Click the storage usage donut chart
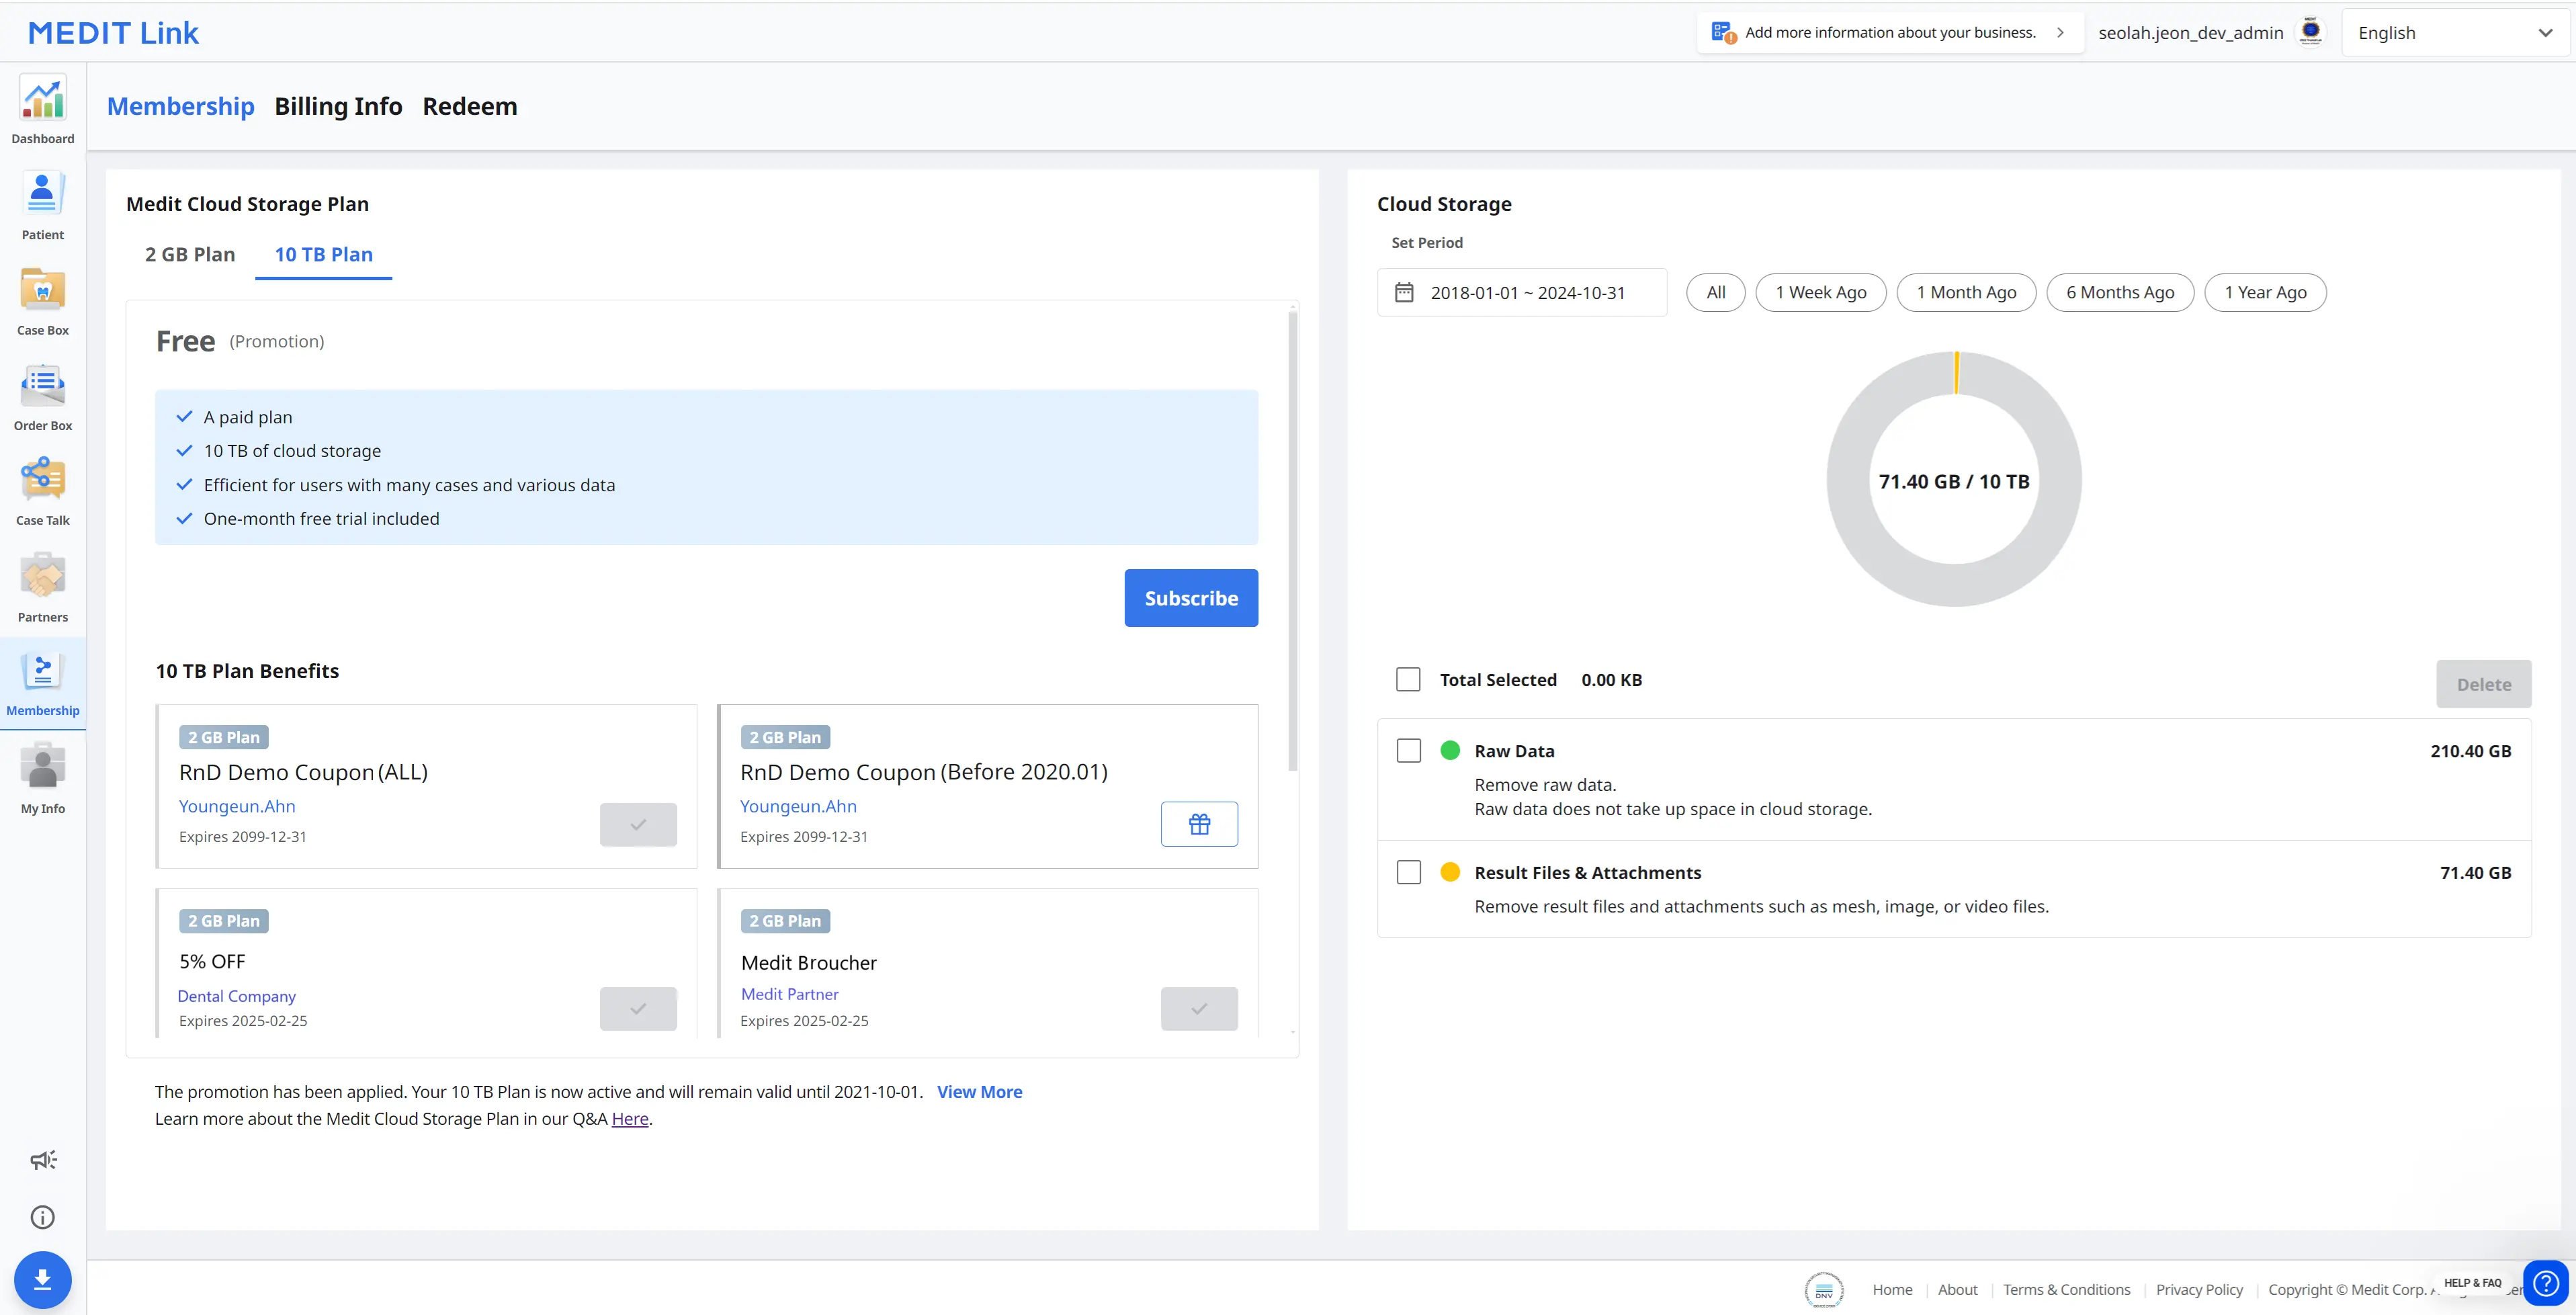2576x1315 pixels. pyautogui.click(x=1954, y=479)
